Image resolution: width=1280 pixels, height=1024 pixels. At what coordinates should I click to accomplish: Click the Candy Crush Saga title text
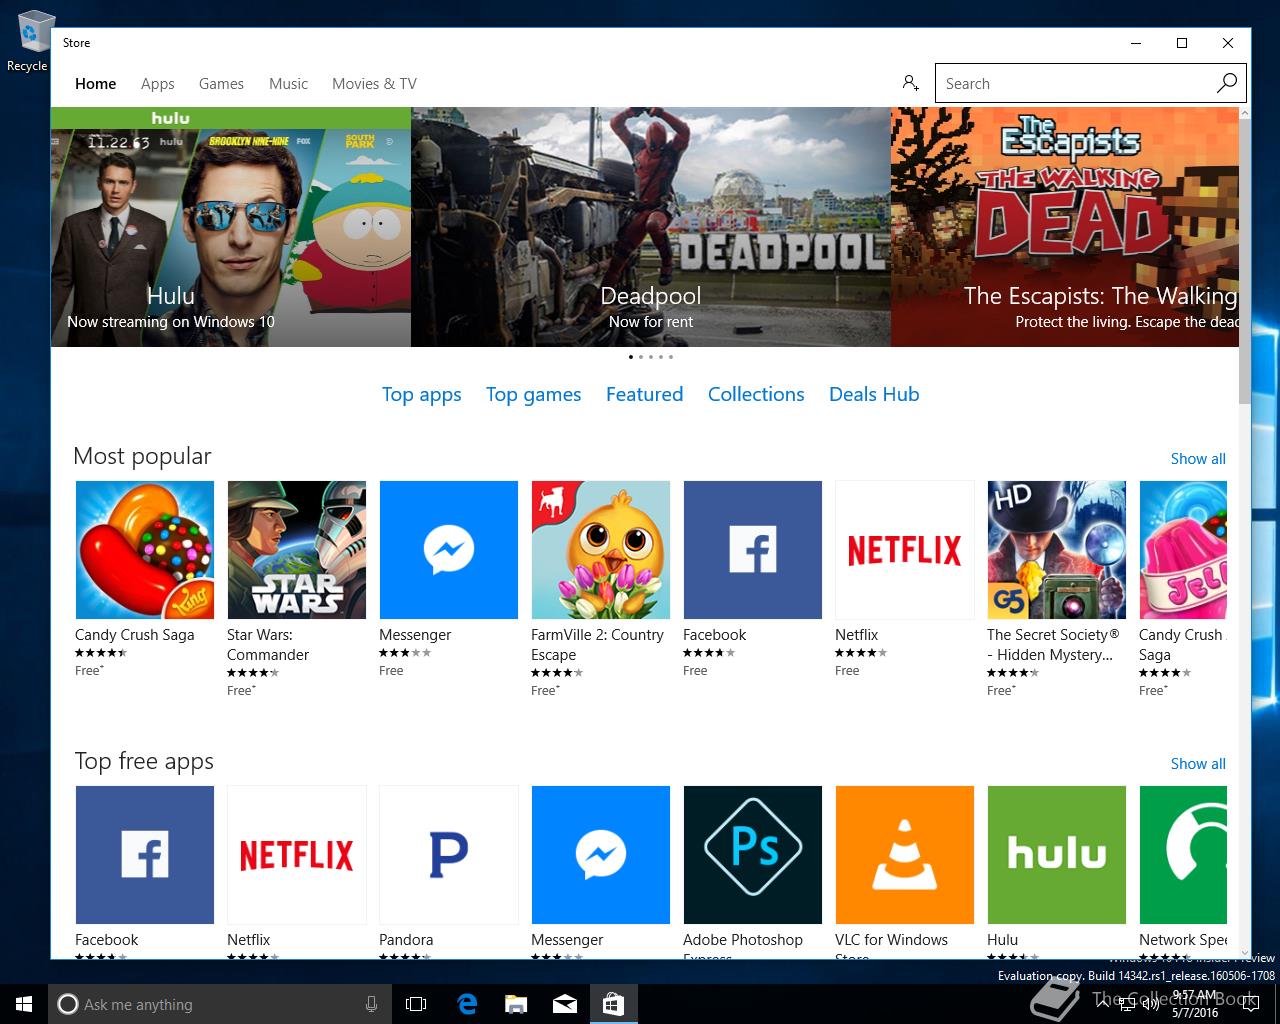pyautogui.click(x=135, y=635)
